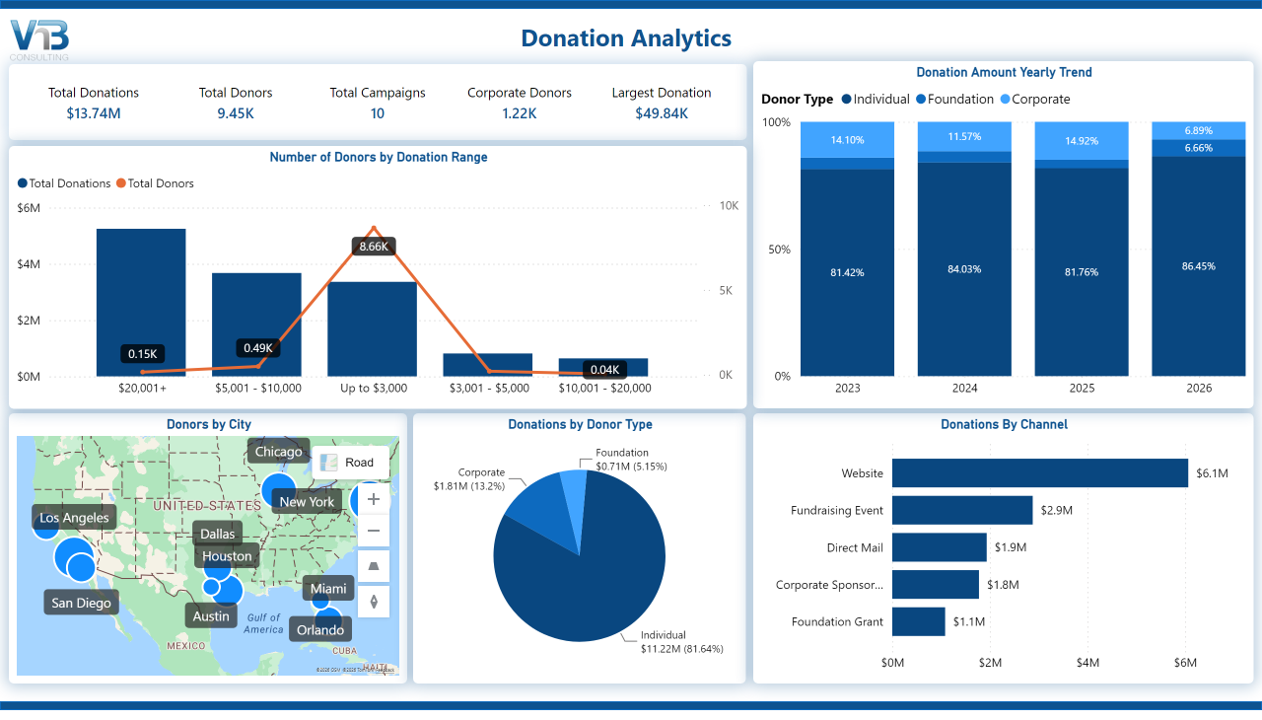
Task: Select the $10,001 - $20,000 bar
Action: [x=603, y=367]
